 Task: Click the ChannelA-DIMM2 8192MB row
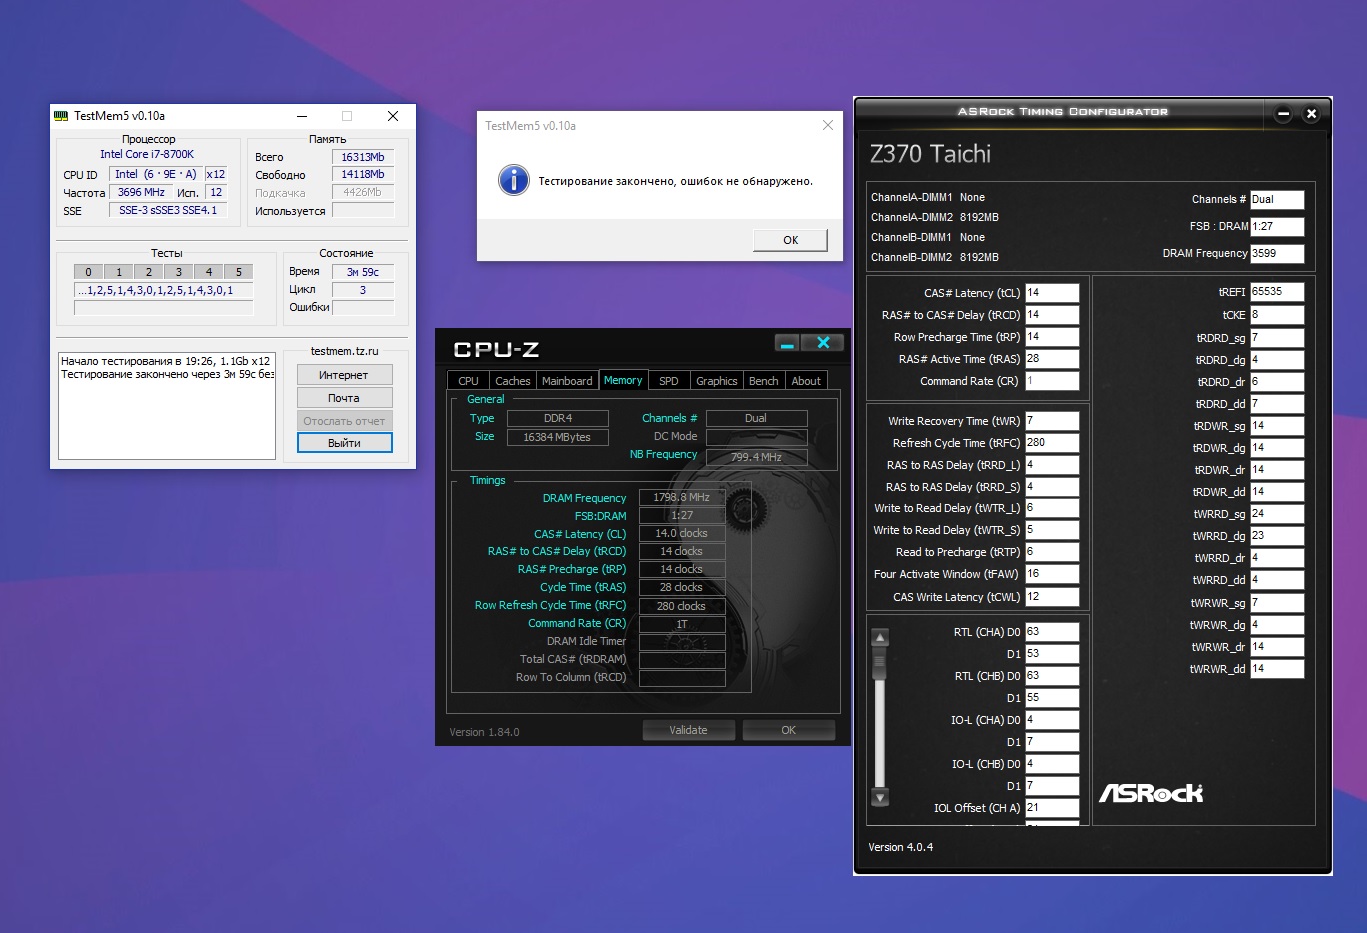coord(935,217)
